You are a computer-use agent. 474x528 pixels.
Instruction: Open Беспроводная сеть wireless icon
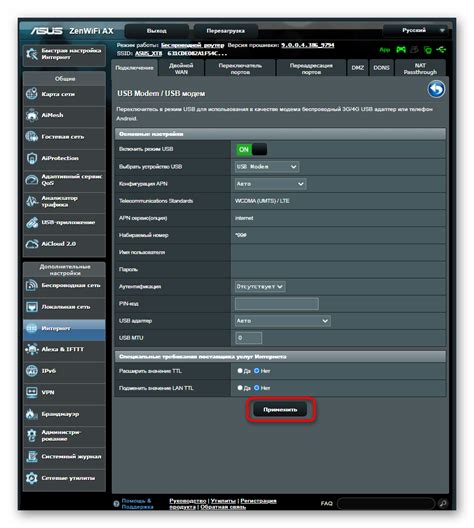32,286
